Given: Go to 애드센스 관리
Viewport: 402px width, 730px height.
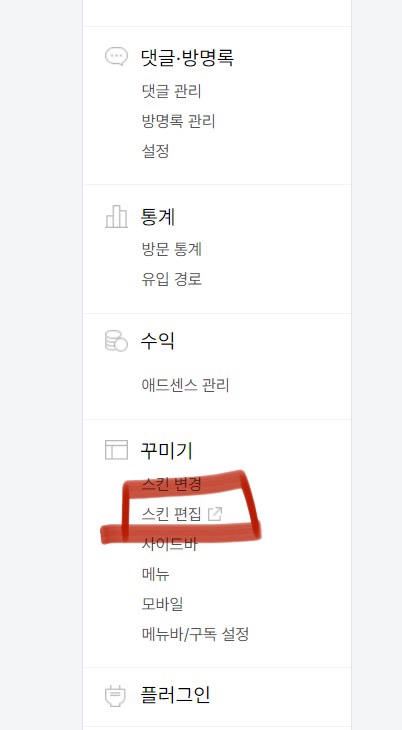Looking at the screenshot, I should pyautogui.click(x=185, y=385).
